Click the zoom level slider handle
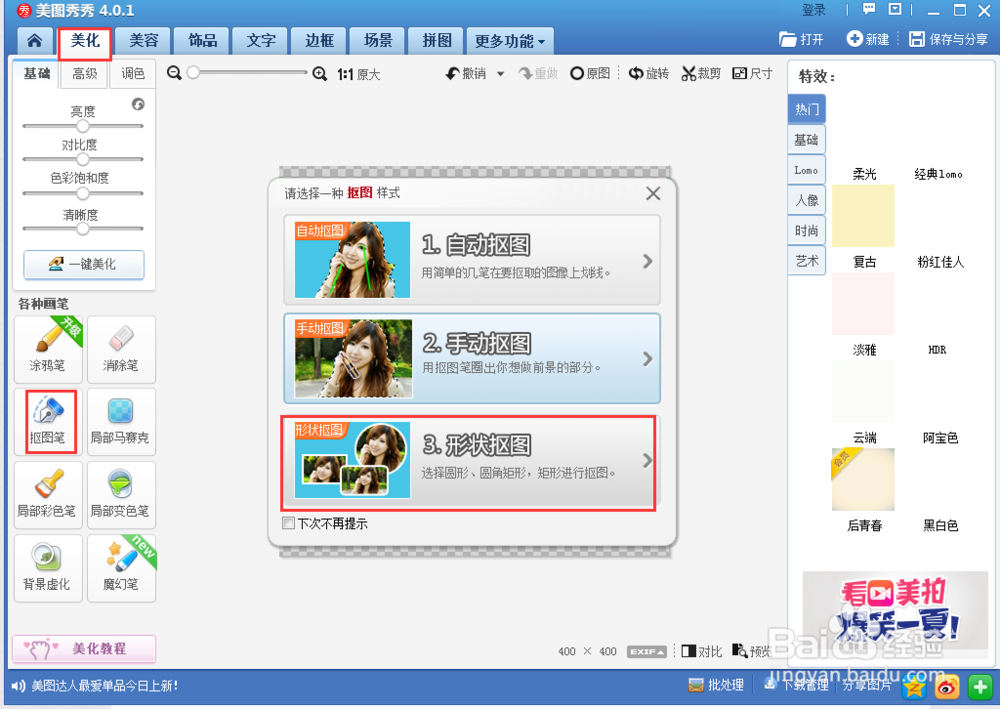1000x709 pixels. [193, 73]
